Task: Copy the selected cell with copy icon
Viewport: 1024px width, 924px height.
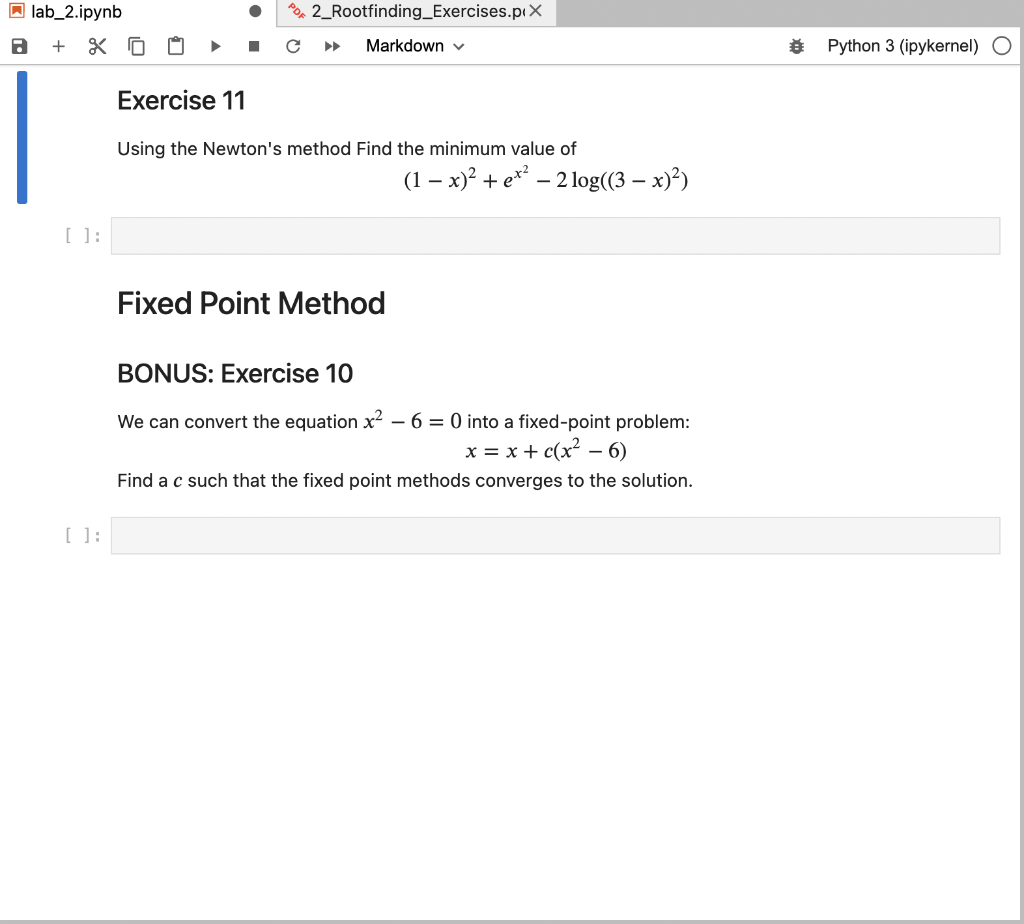Action: pos(136,45)
